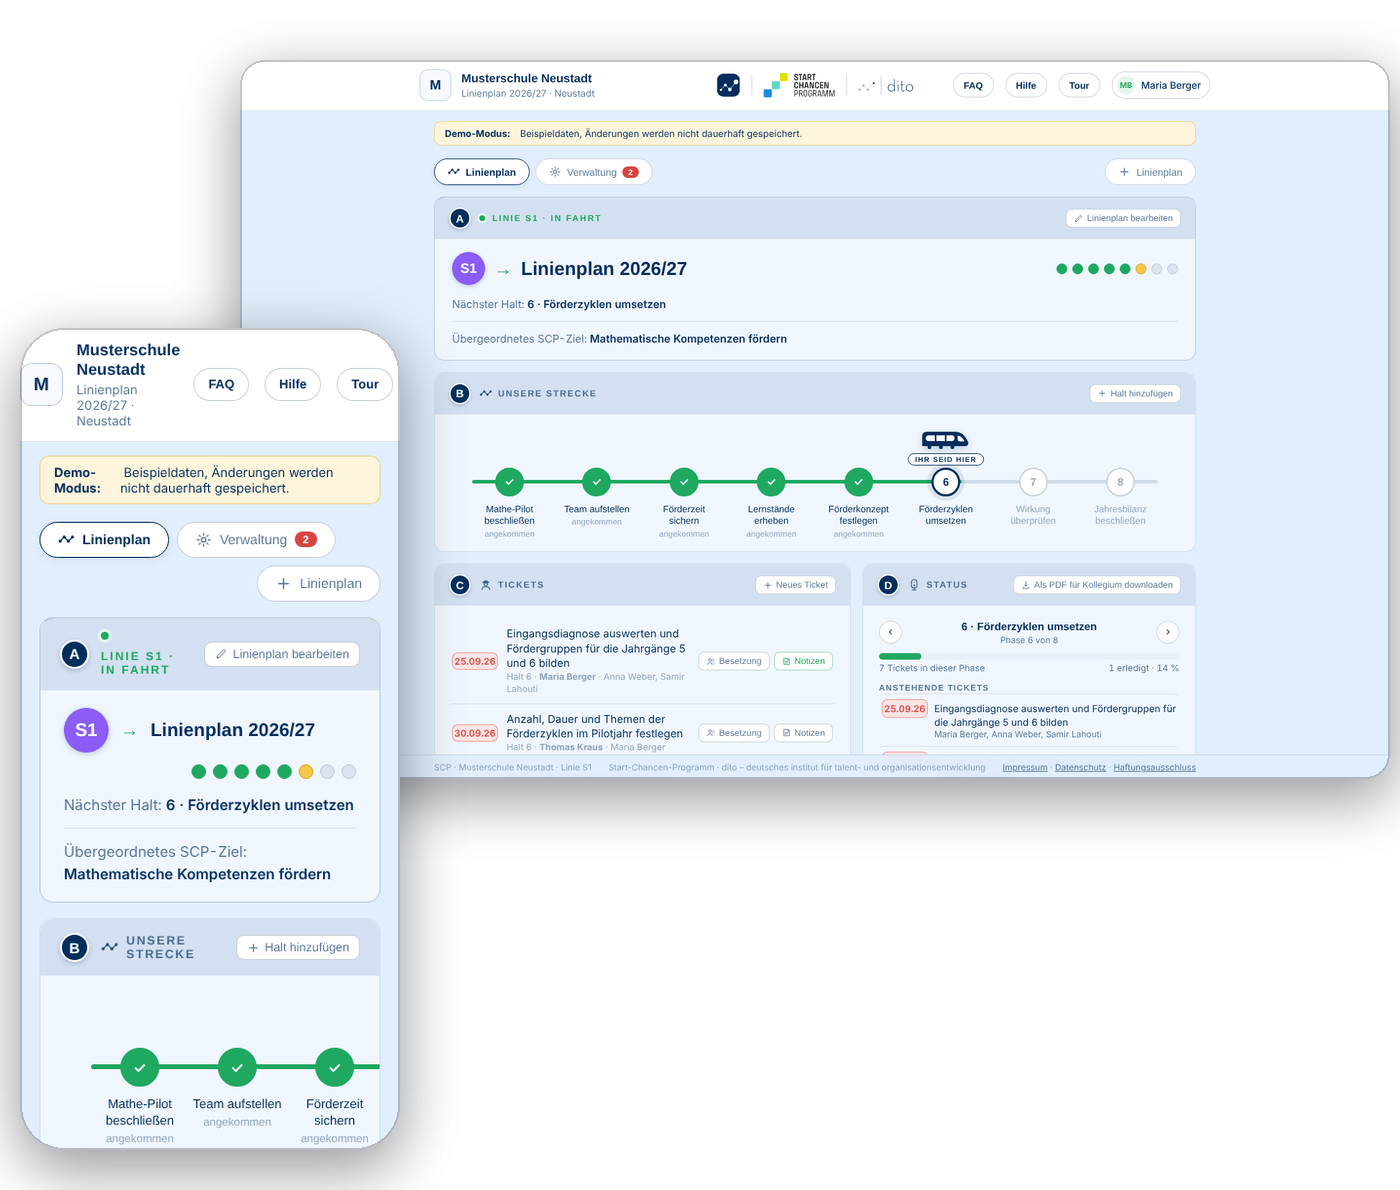Image resolution: width=1400 pixels, height=1190 pixels.
Task: Click Als PDF für Kollegium downloaden
Action: point(1097,585)
